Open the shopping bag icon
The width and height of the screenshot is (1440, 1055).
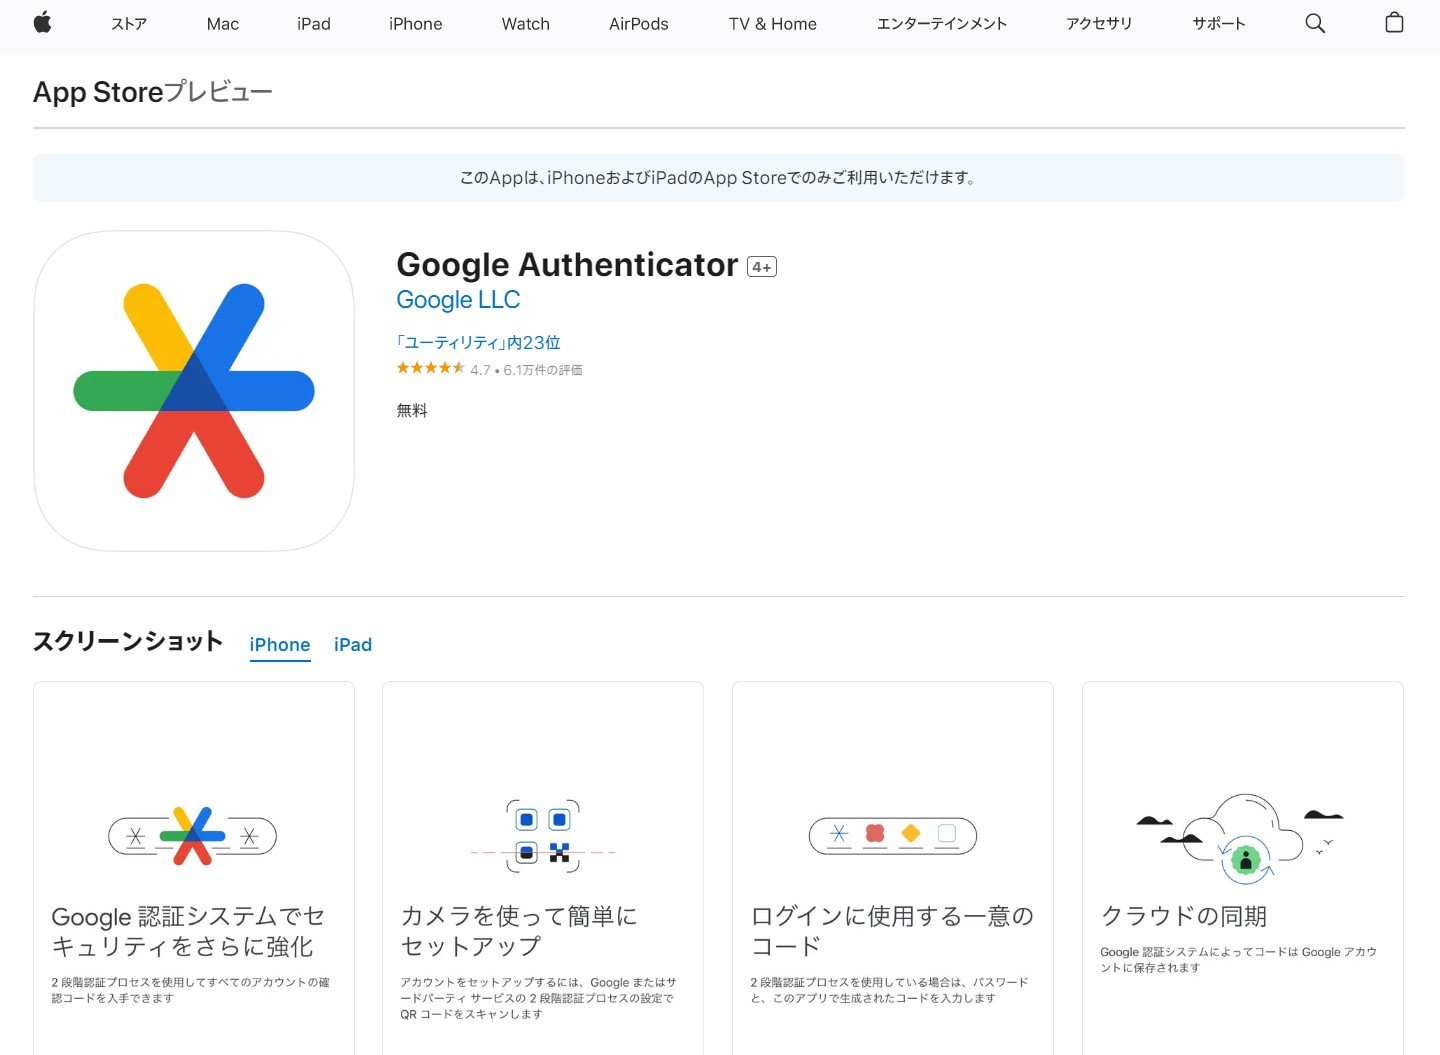[1394, 23]
